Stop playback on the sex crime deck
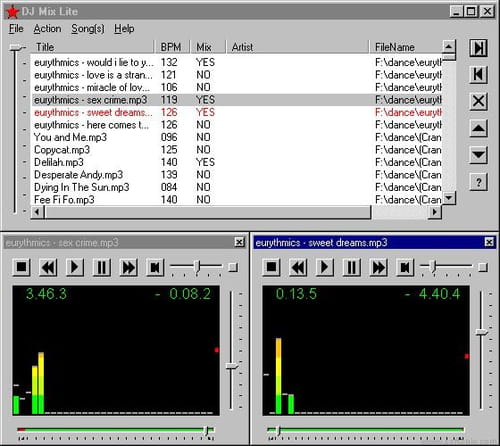Screen dimensions: 500x446 point(22,267)
